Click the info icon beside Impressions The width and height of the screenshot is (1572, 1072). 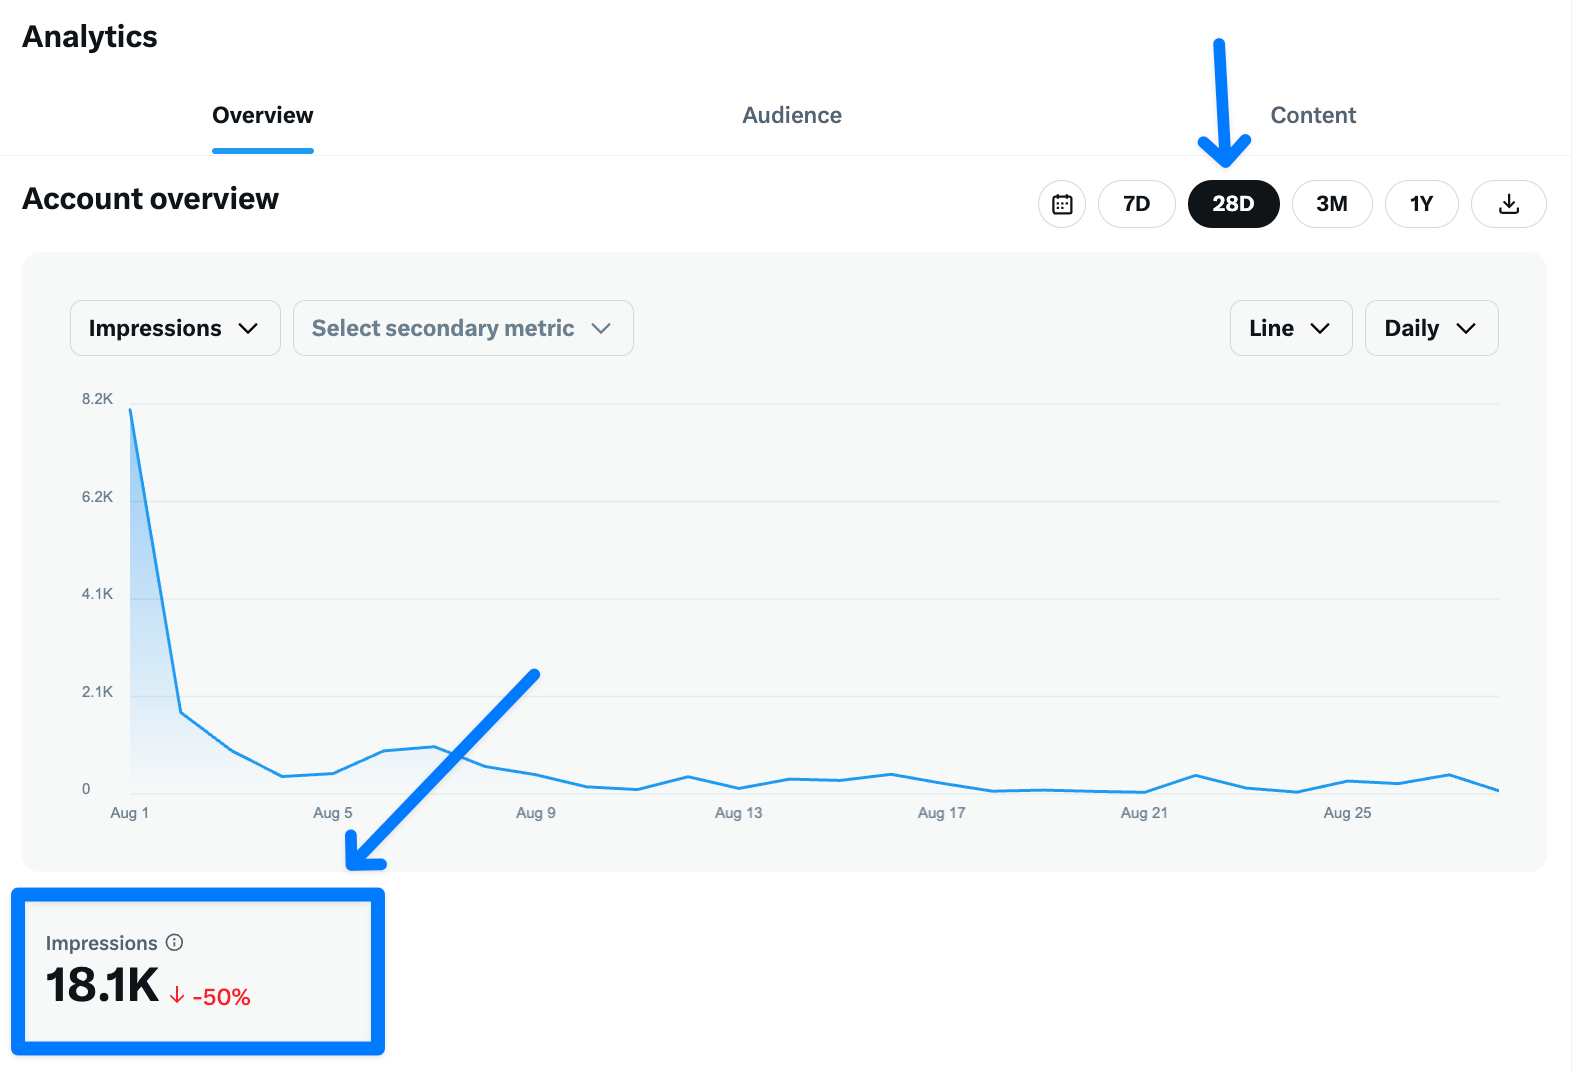click(175, 942)
